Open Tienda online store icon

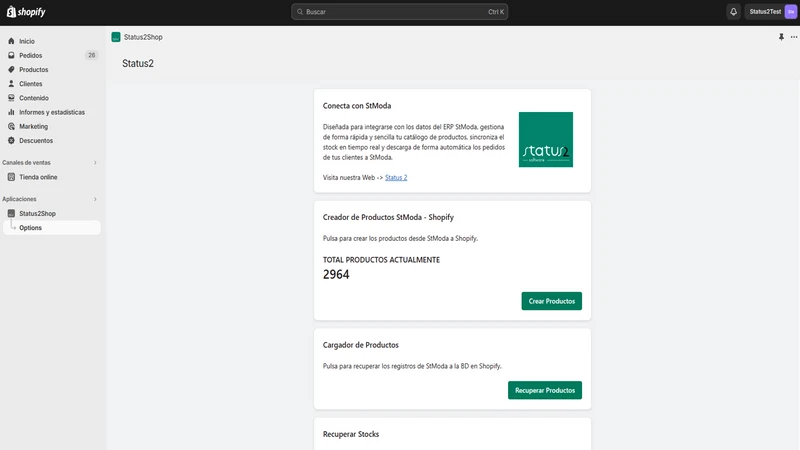click(11, 177)
